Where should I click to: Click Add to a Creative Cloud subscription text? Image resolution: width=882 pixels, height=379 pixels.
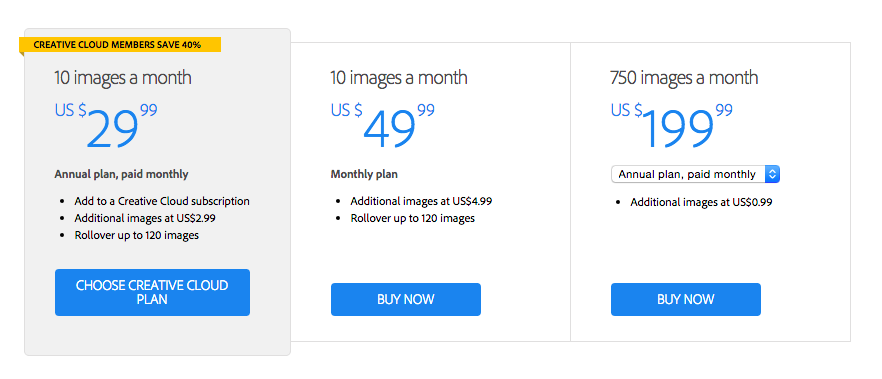tap(162, 201)
